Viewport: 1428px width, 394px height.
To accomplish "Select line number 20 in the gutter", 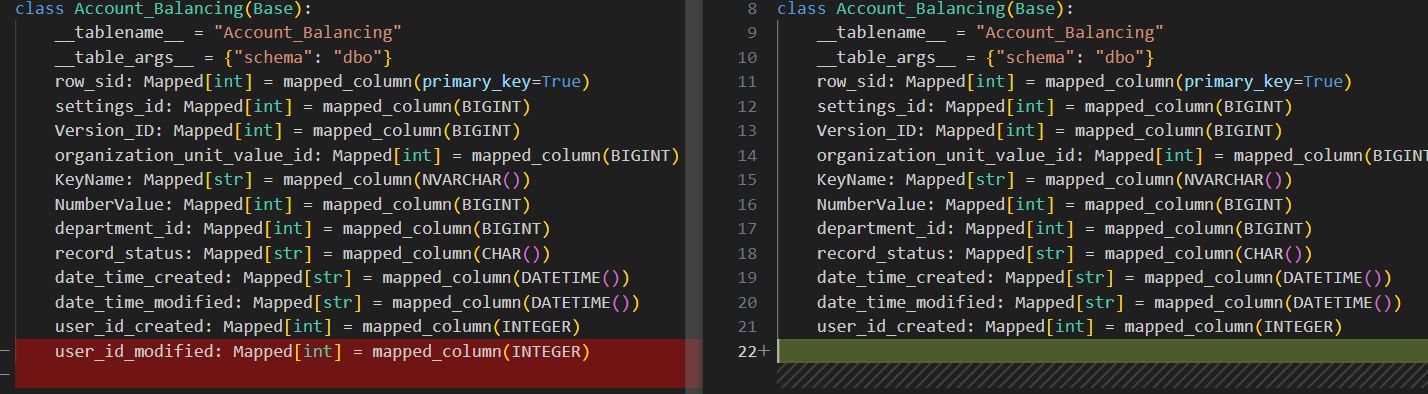I will (x=748, y=302).
